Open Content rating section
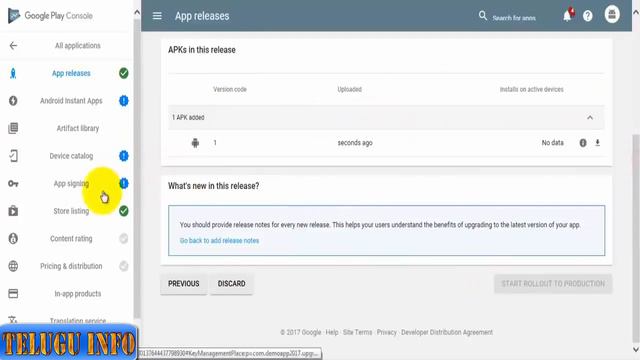The width and height of the screenshot is (640, 360). tap(71, 238)
